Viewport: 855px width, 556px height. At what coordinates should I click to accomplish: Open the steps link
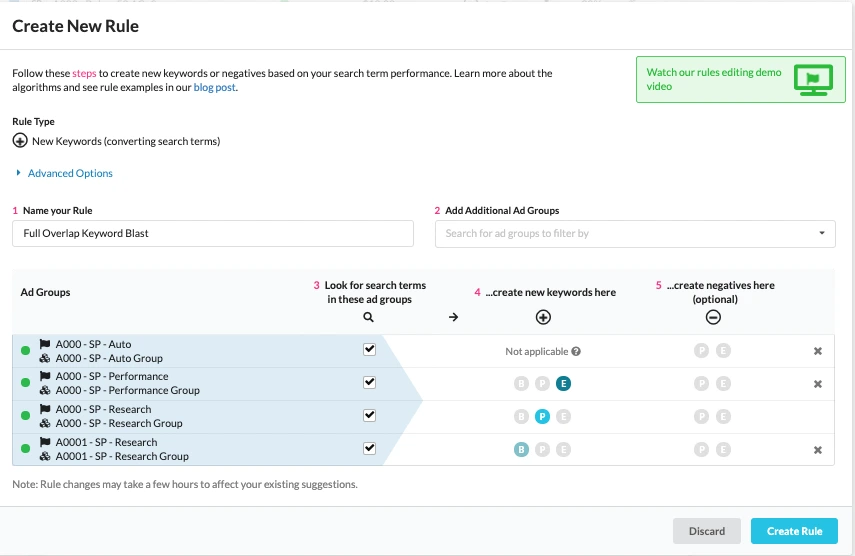(x=84, y=74)
